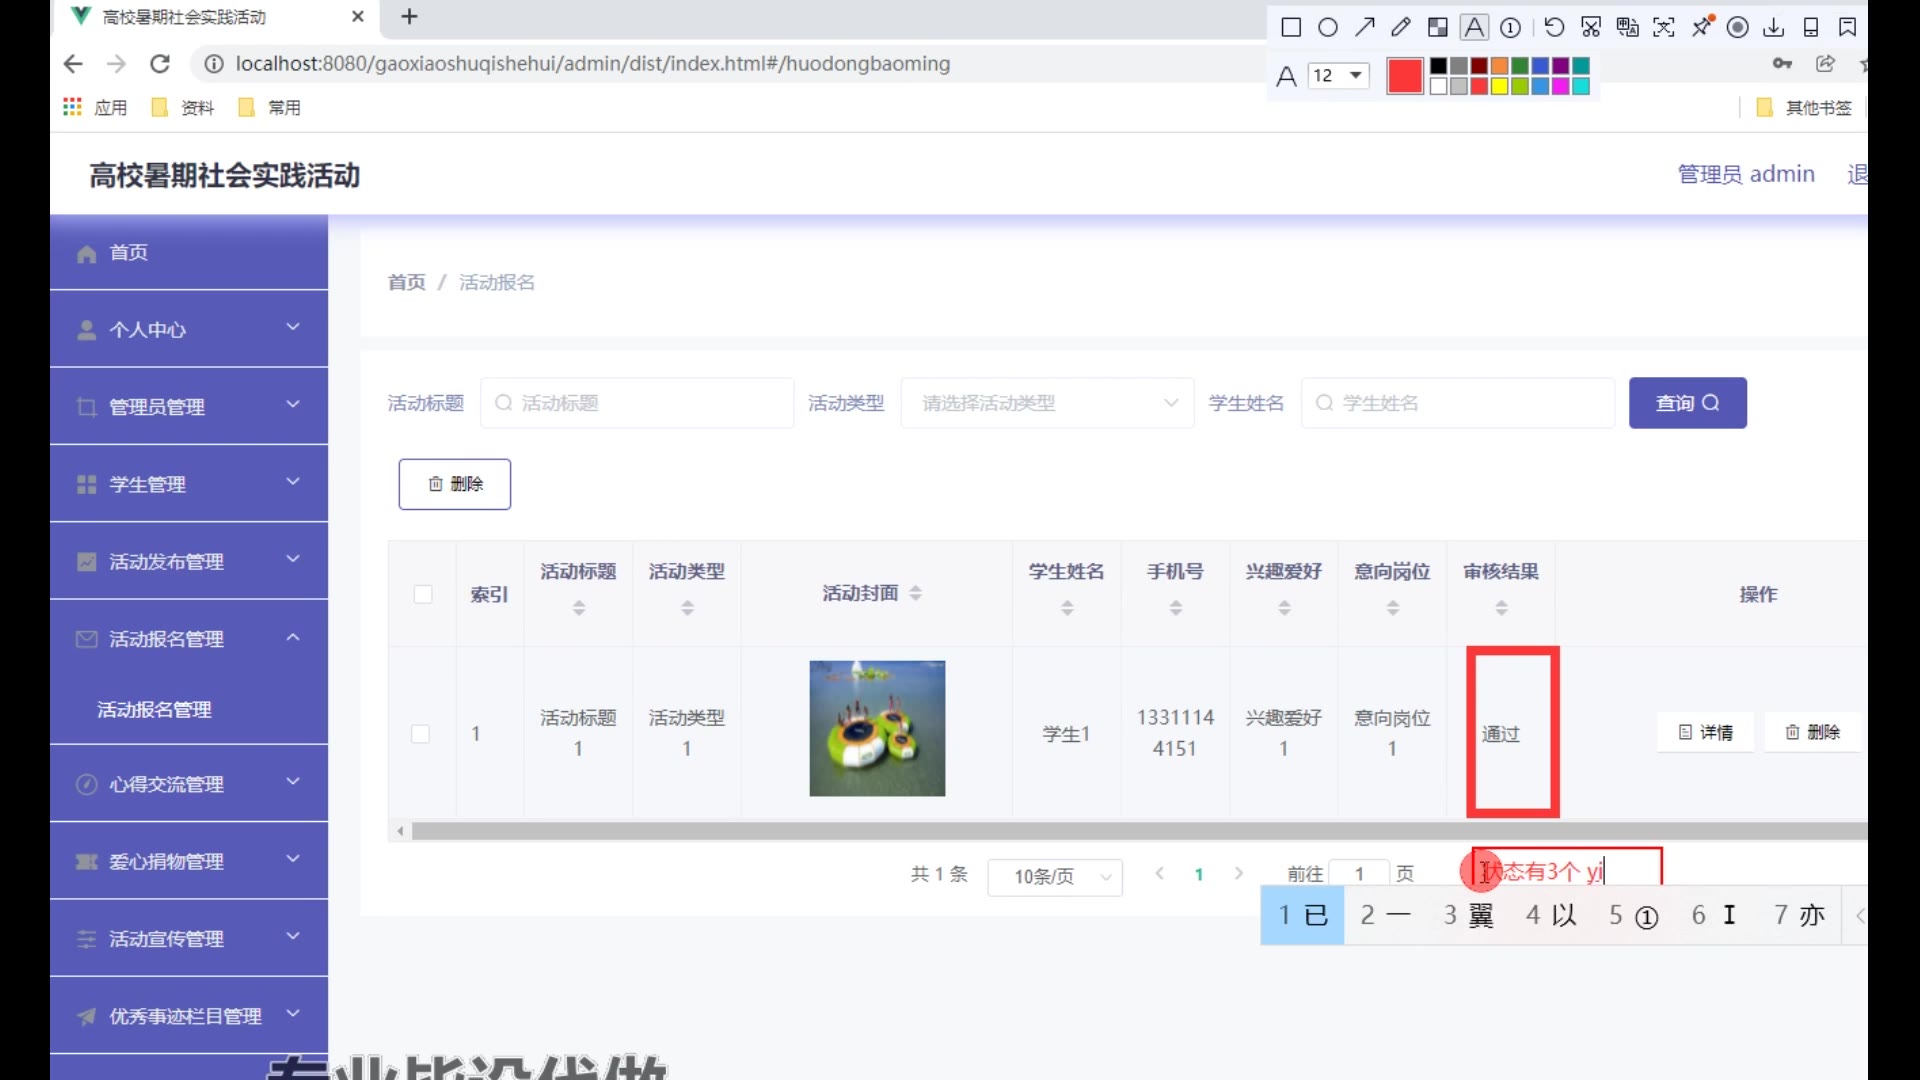Select the text annotation tool

(1474, 28)
